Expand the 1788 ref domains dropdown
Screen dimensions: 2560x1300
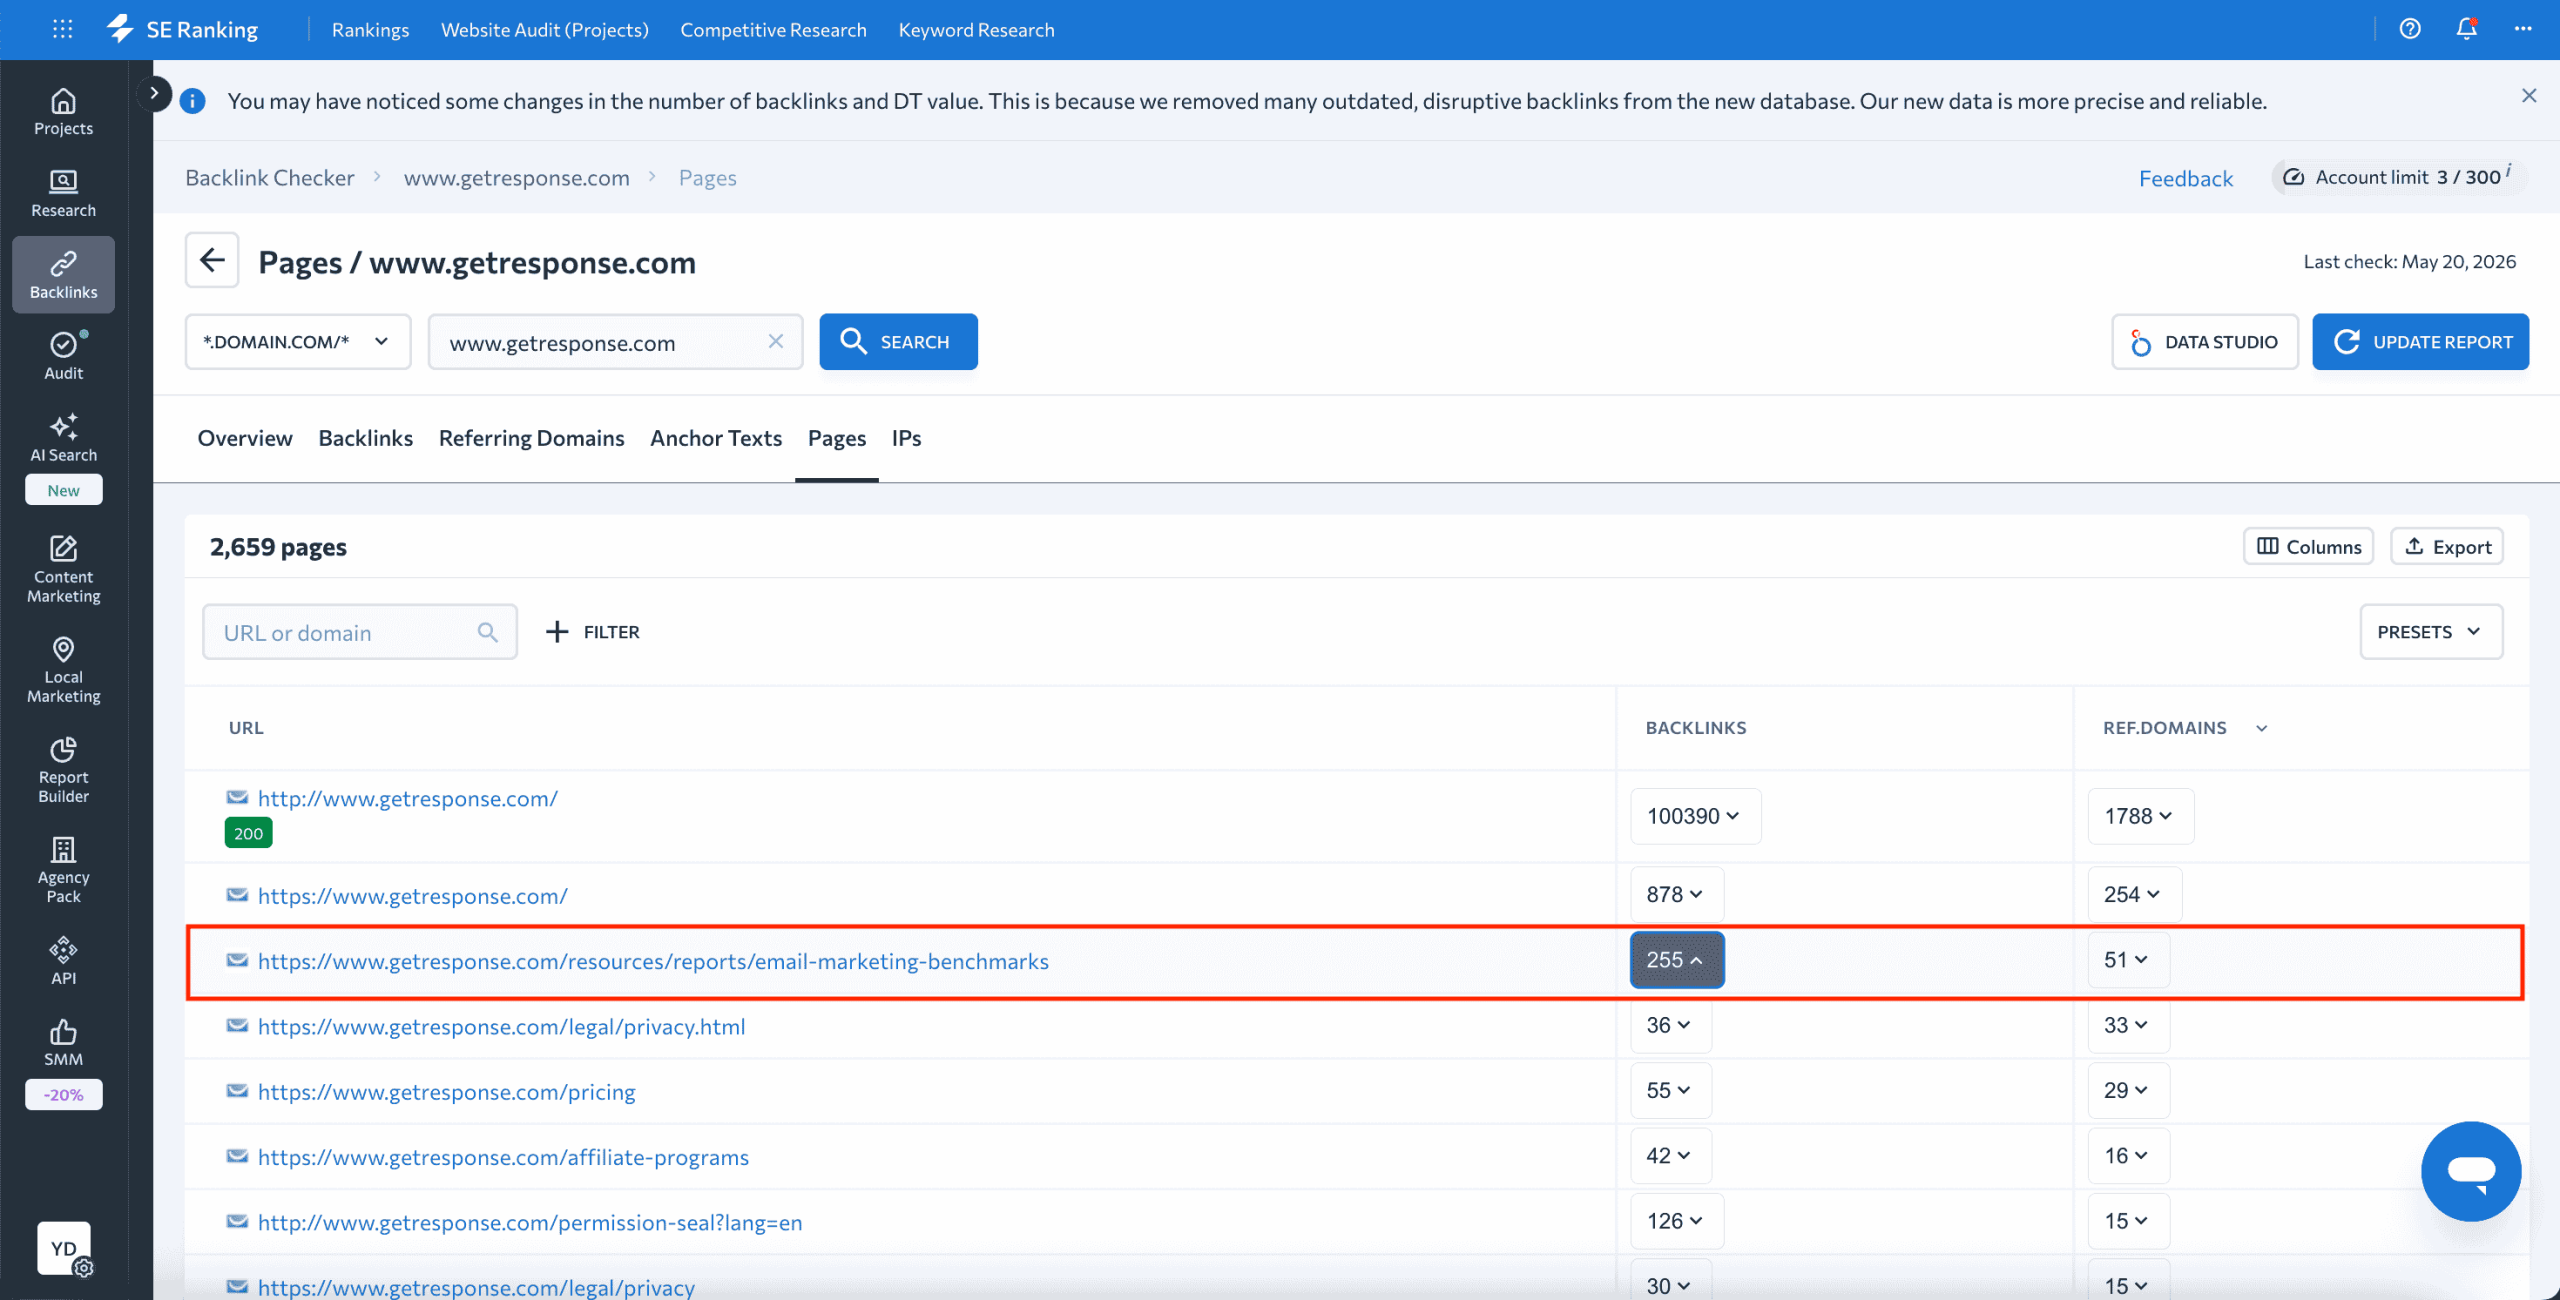point(2140,816)
